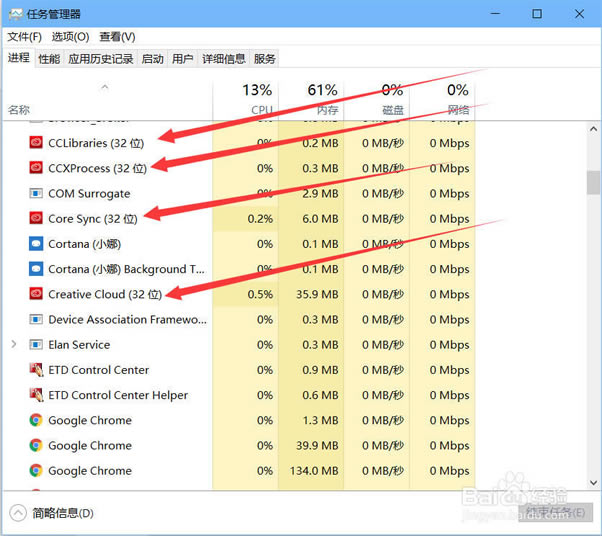Expand the Elan Service process group
602x536 pixels.
[x=14, y=344]
